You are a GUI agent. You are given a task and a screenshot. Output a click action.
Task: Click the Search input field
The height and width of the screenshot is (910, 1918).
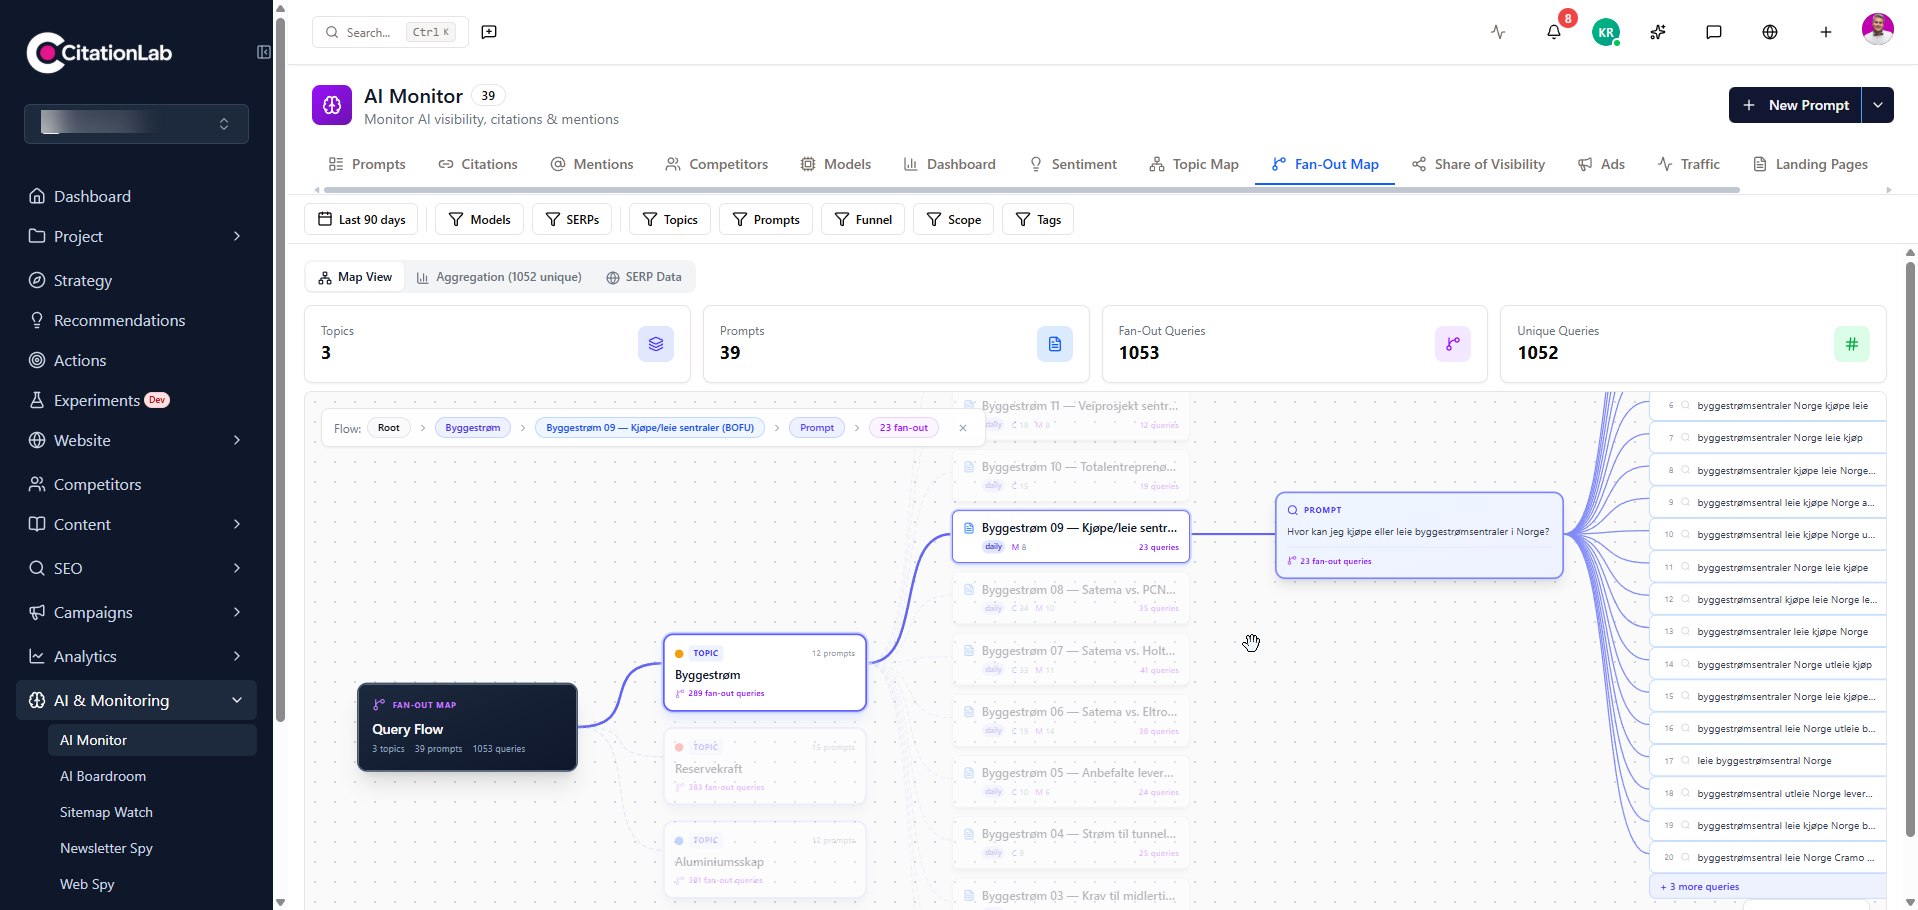(390, 32)
